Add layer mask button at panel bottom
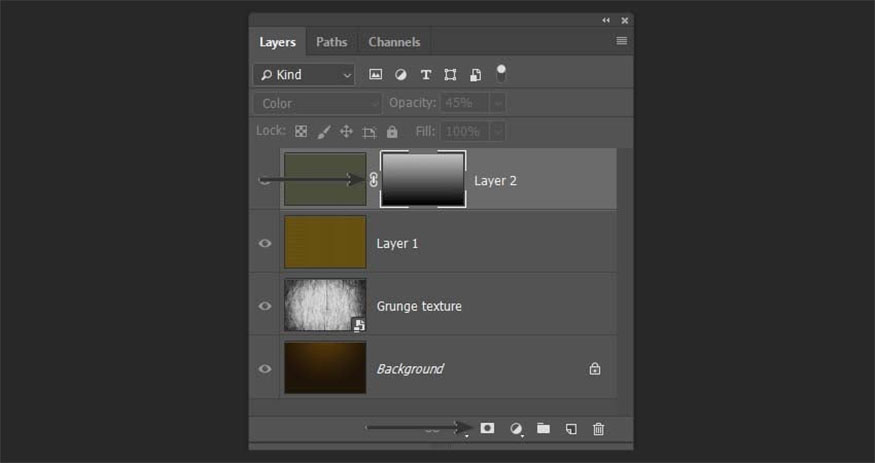The height and width of the screenshot is (463, 875). [487, 428]
